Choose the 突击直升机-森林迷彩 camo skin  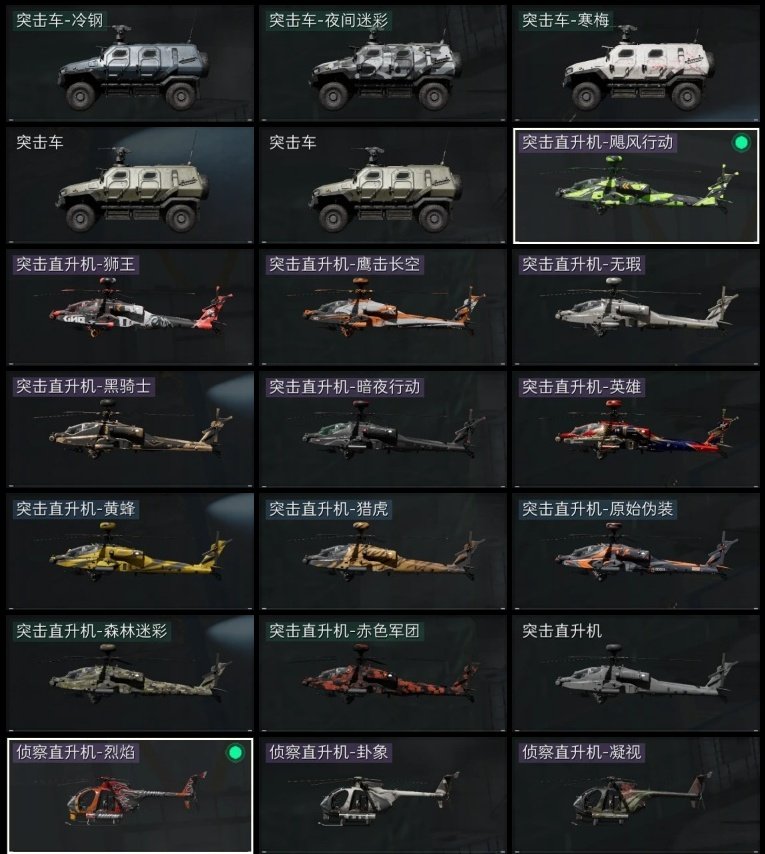[x=130, y=673]
